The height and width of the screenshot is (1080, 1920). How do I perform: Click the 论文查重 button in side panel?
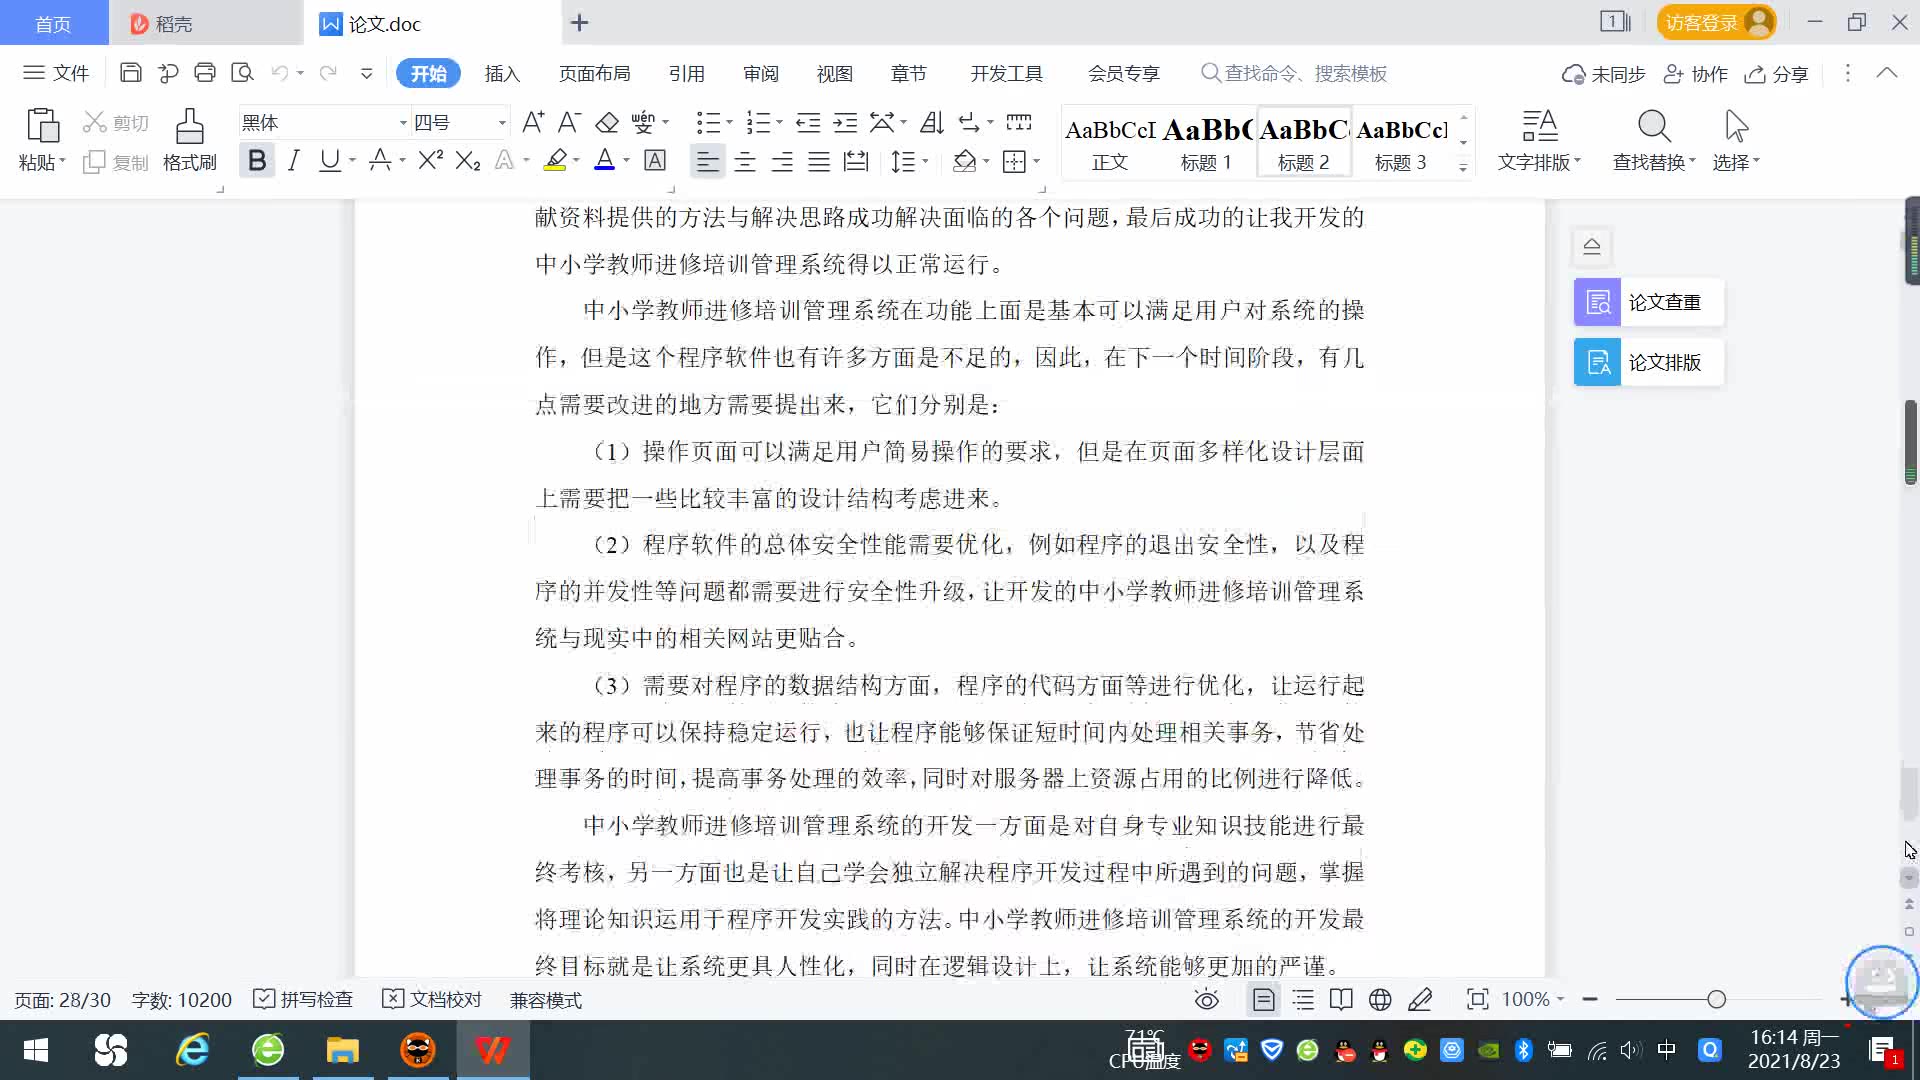click(1648, 302)
